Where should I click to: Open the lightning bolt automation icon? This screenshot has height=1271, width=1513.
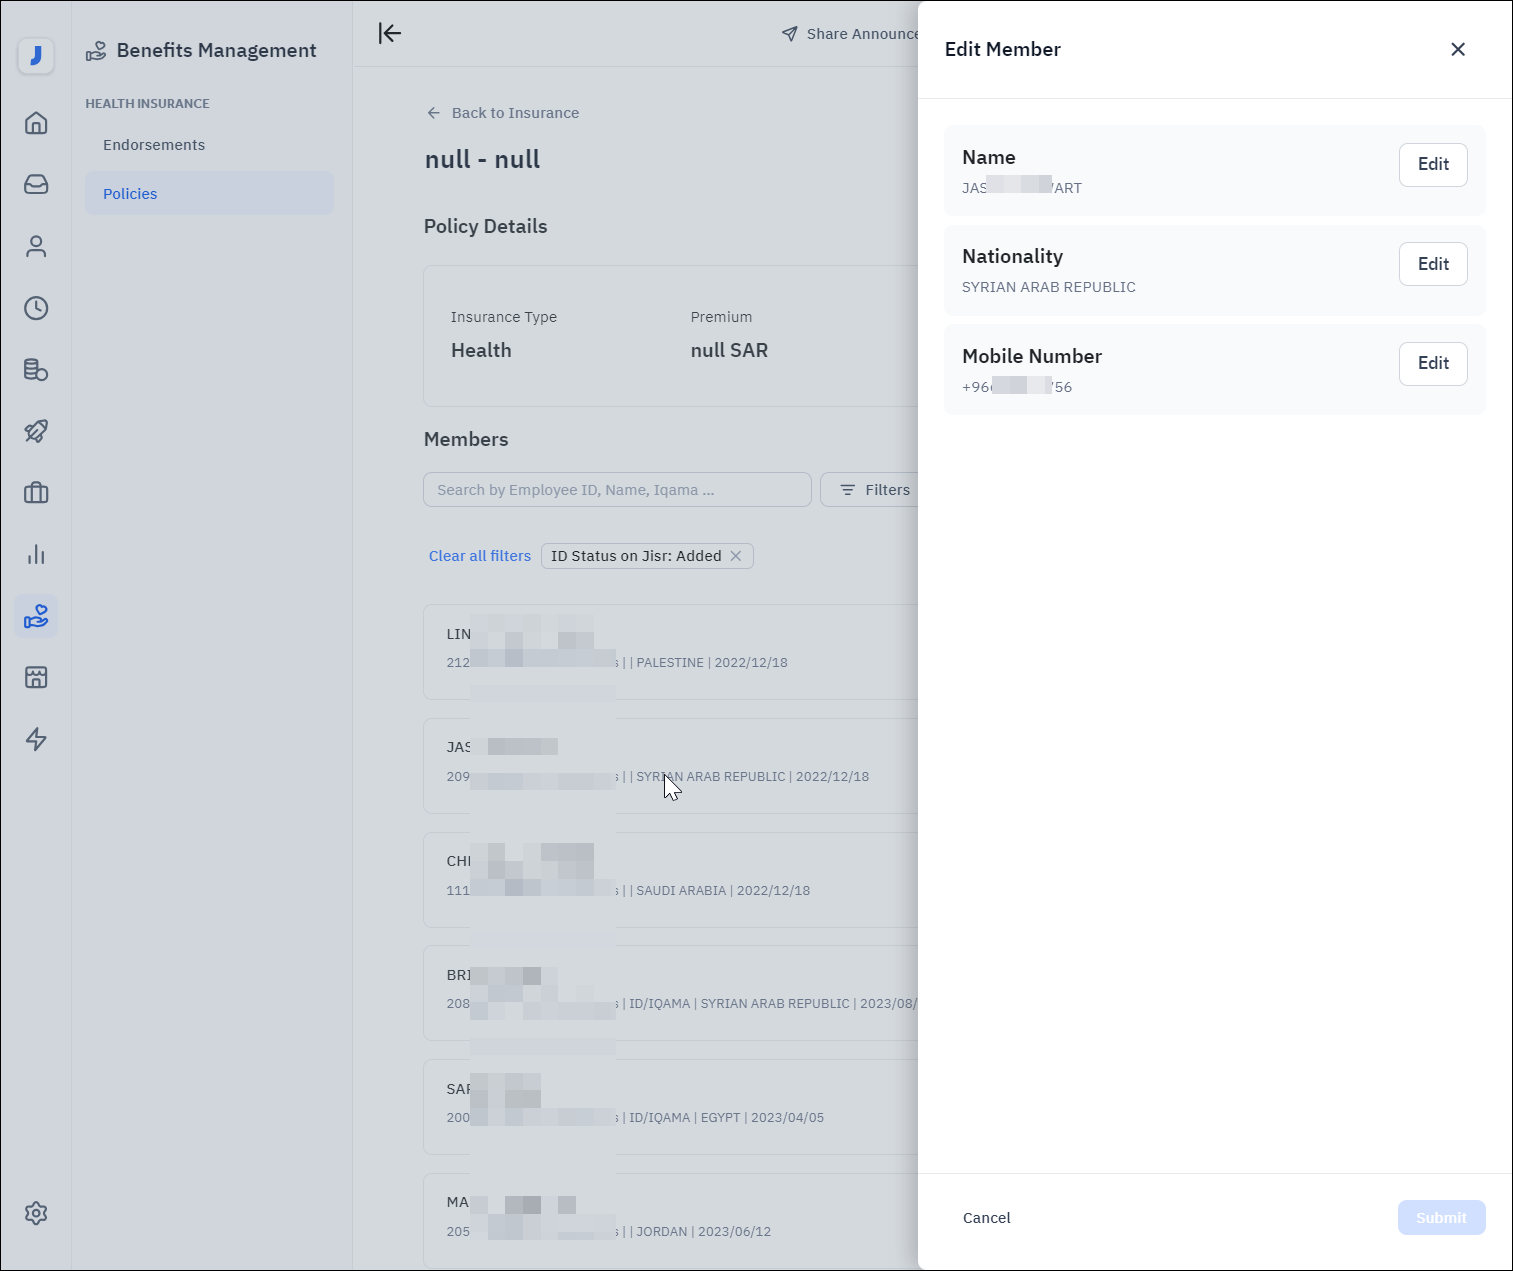[x=36, y=739]
